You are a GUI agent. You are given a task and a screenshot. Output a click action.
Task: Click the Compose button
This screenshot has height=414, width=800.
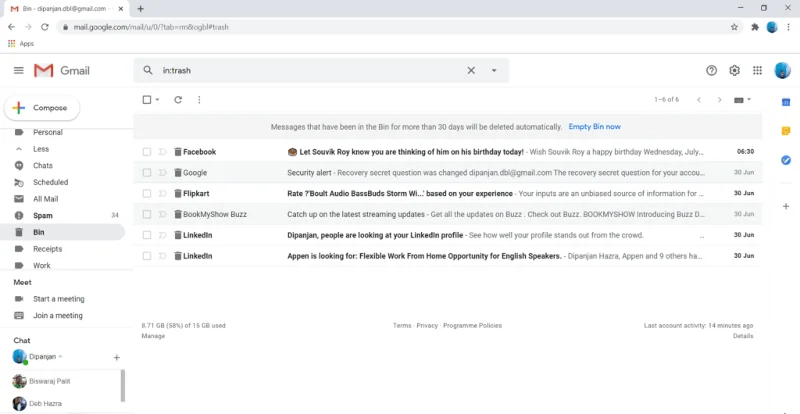coord(42,108)
